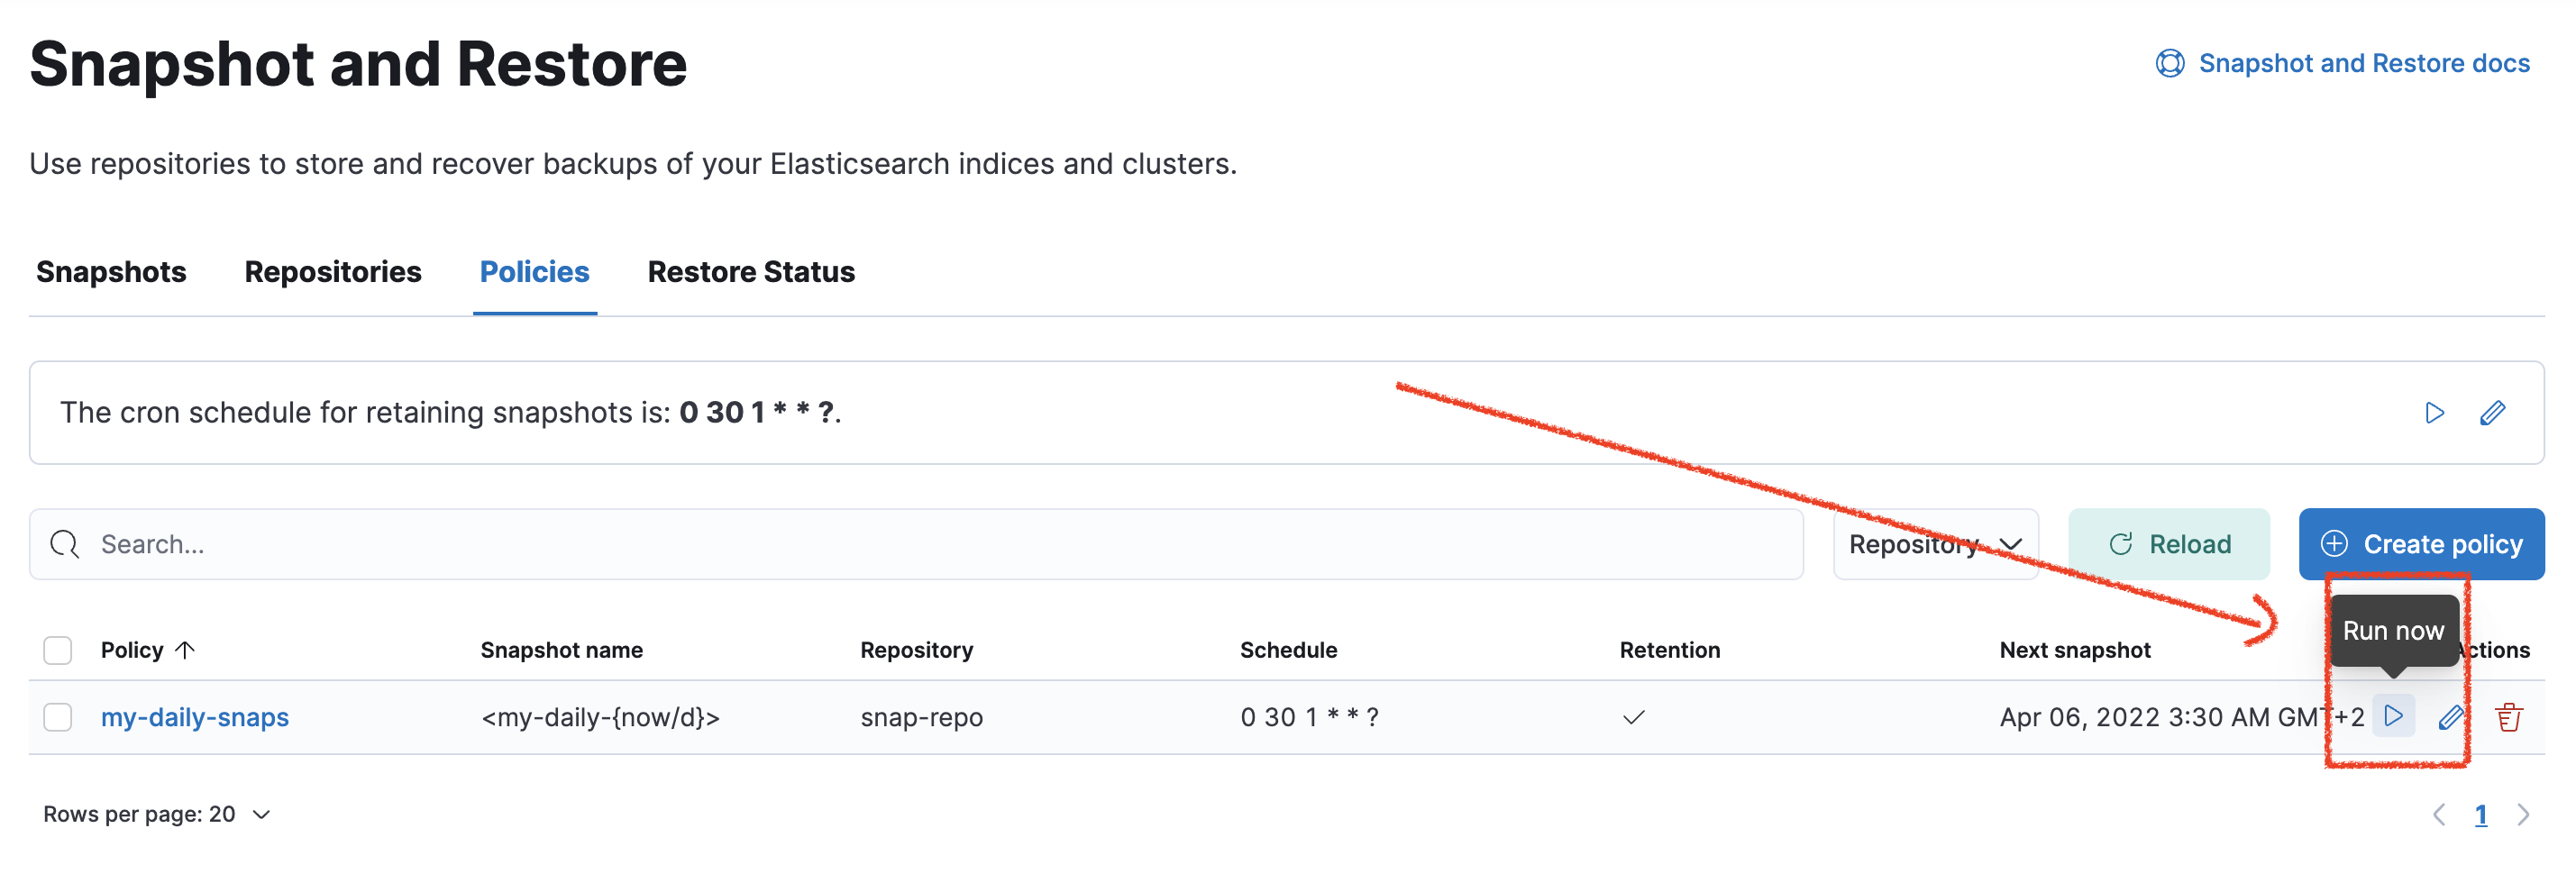2576x874 pixels.
Task: Switch to the Snapshots tab
Action: tap(111, 272)
